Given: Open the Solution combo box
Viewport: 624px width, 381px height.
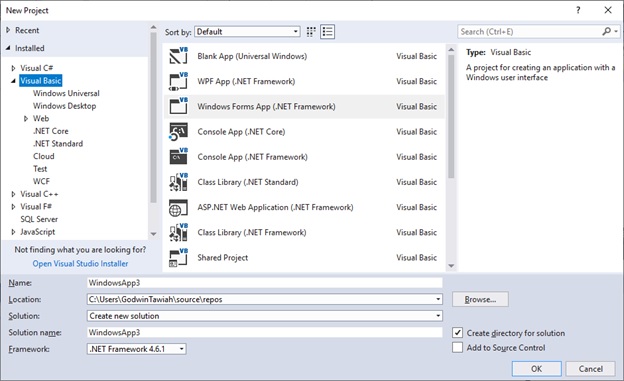Looking at the screenshot, I should (x=265, y=316).
